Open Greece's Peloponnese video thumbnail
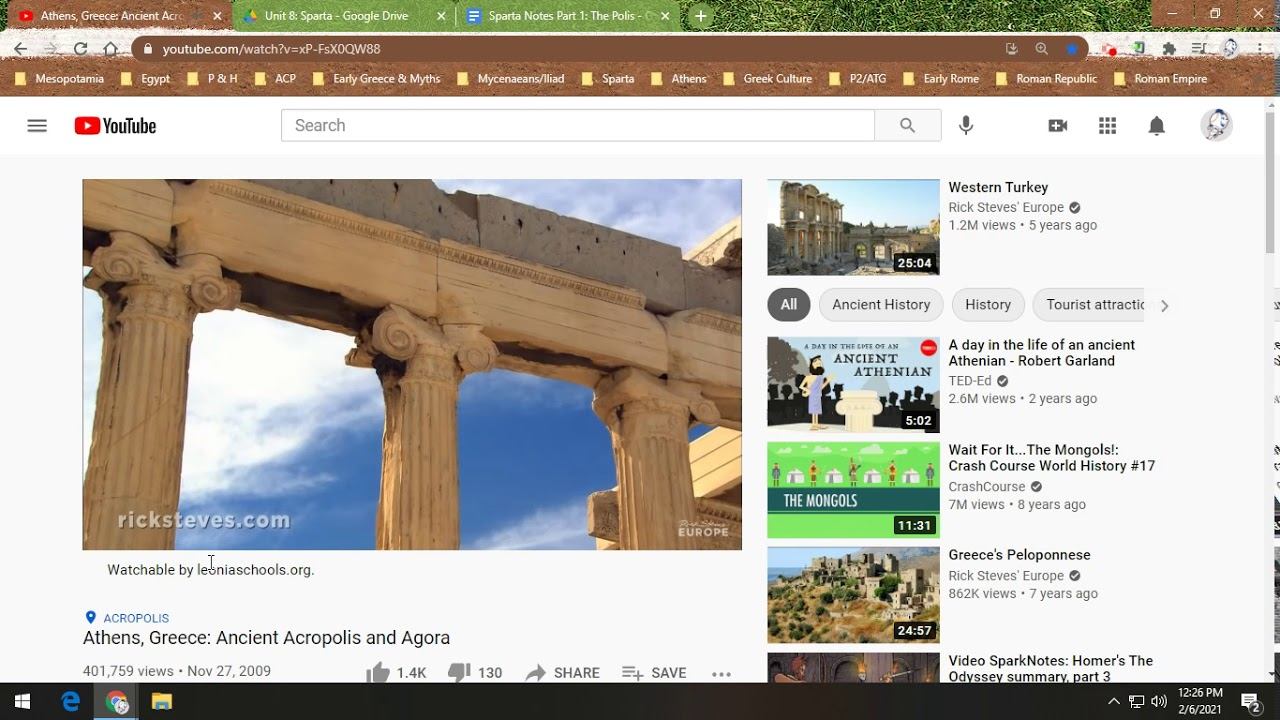 853,595
